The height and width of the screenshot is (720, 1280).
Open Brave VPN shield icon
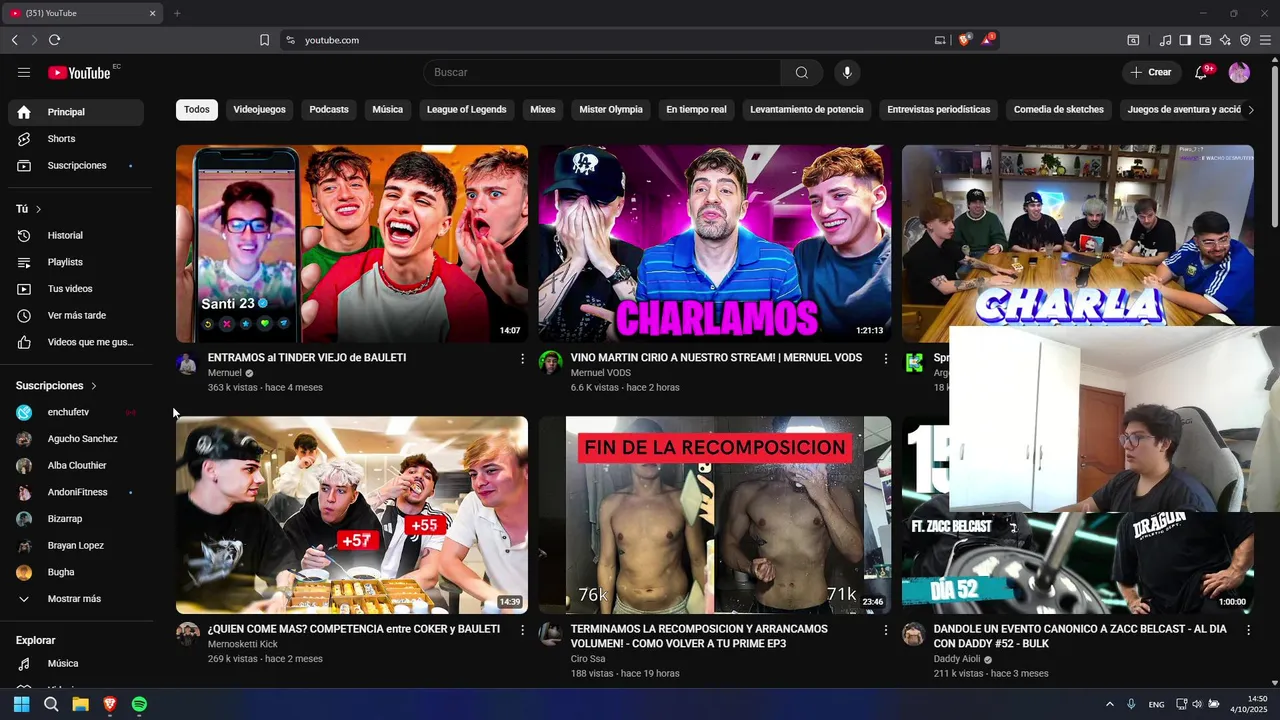[x=1245, y=40]
